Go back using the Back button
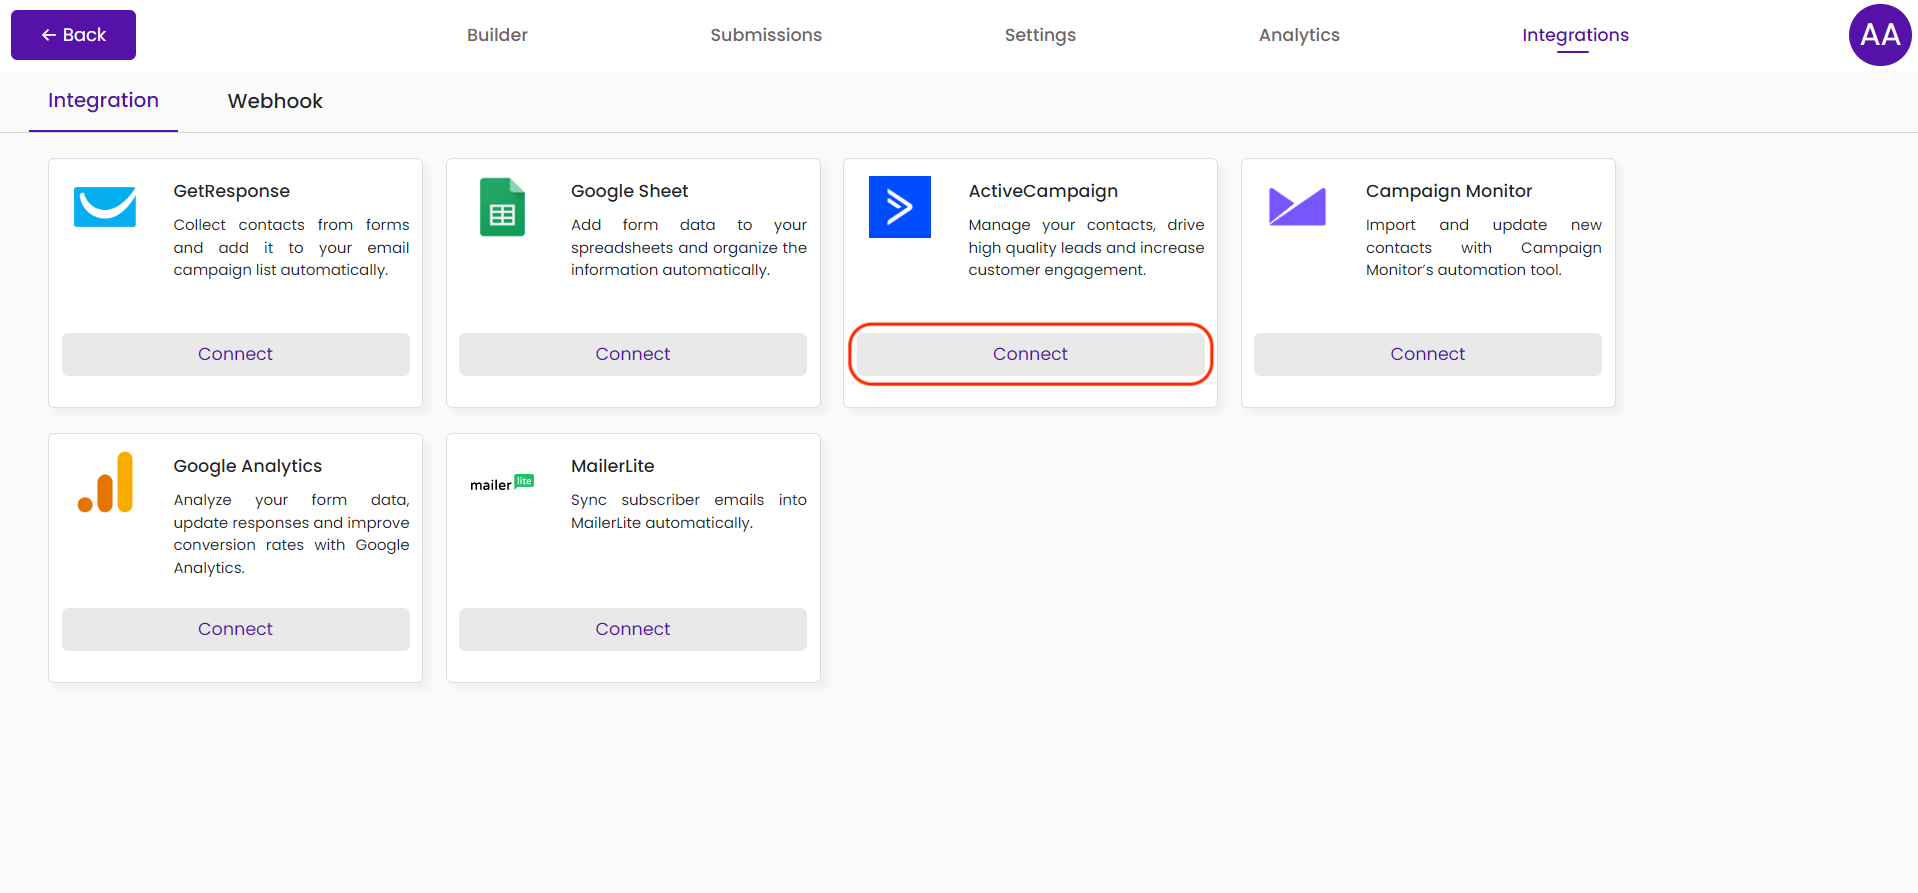 (73, 35)
